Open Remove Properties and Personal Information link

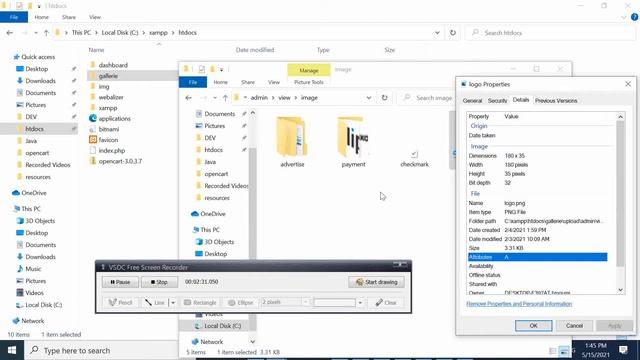click(x=519, y=304)
